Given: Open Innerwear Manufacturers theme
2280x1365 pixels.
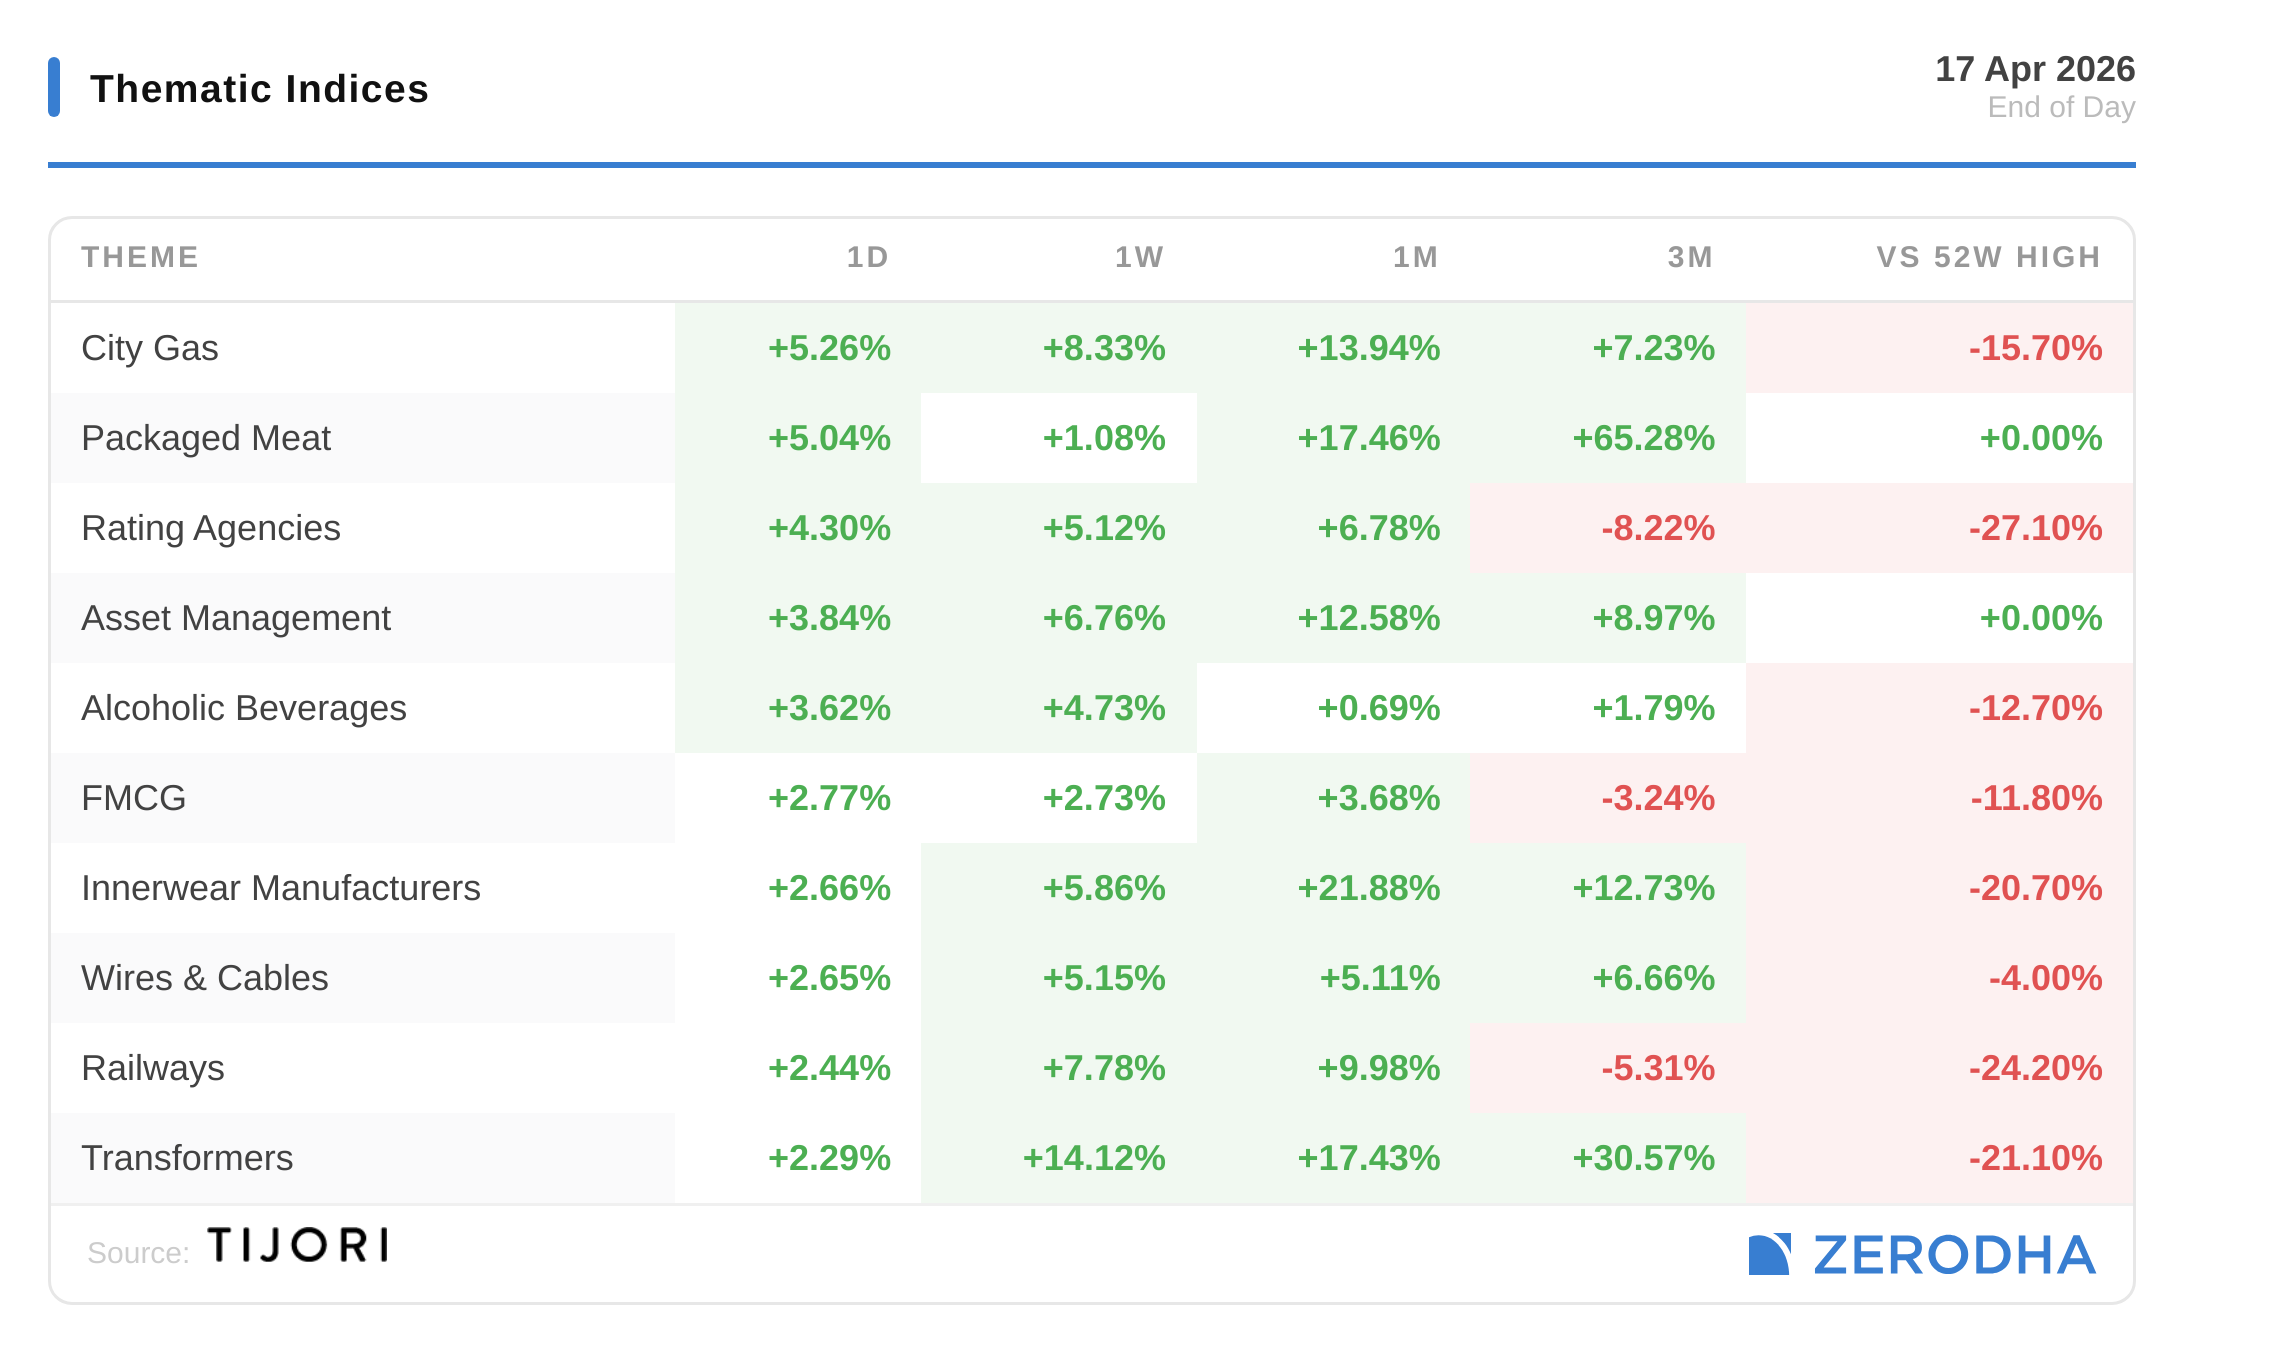Looking at the screenshot, I should click(x=281, y=888).
